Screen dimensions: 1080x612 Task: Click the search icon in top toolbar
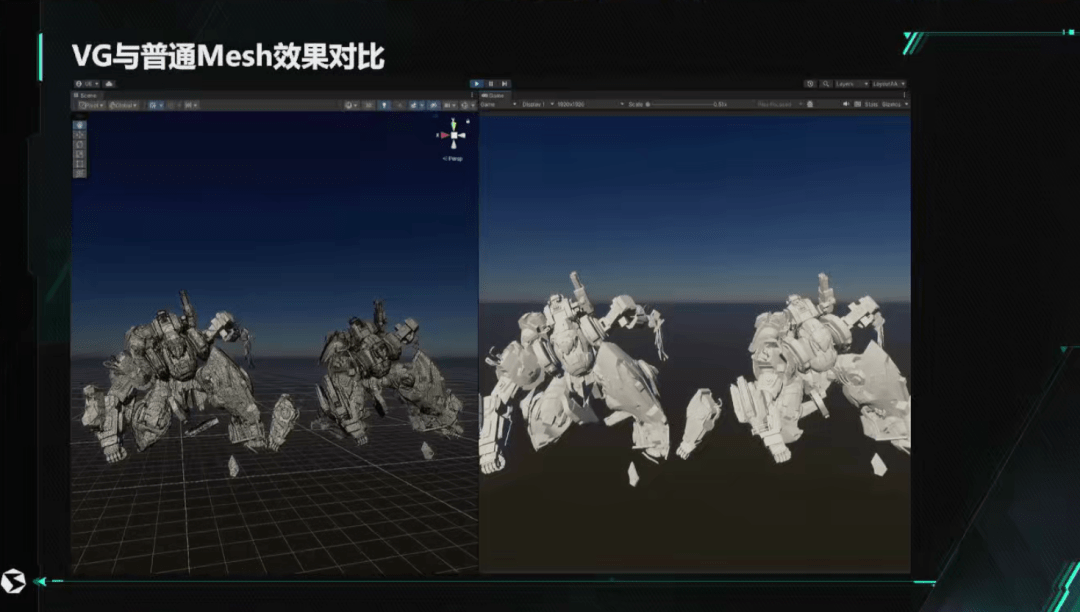pyautogui.click(x=824, y=84)
